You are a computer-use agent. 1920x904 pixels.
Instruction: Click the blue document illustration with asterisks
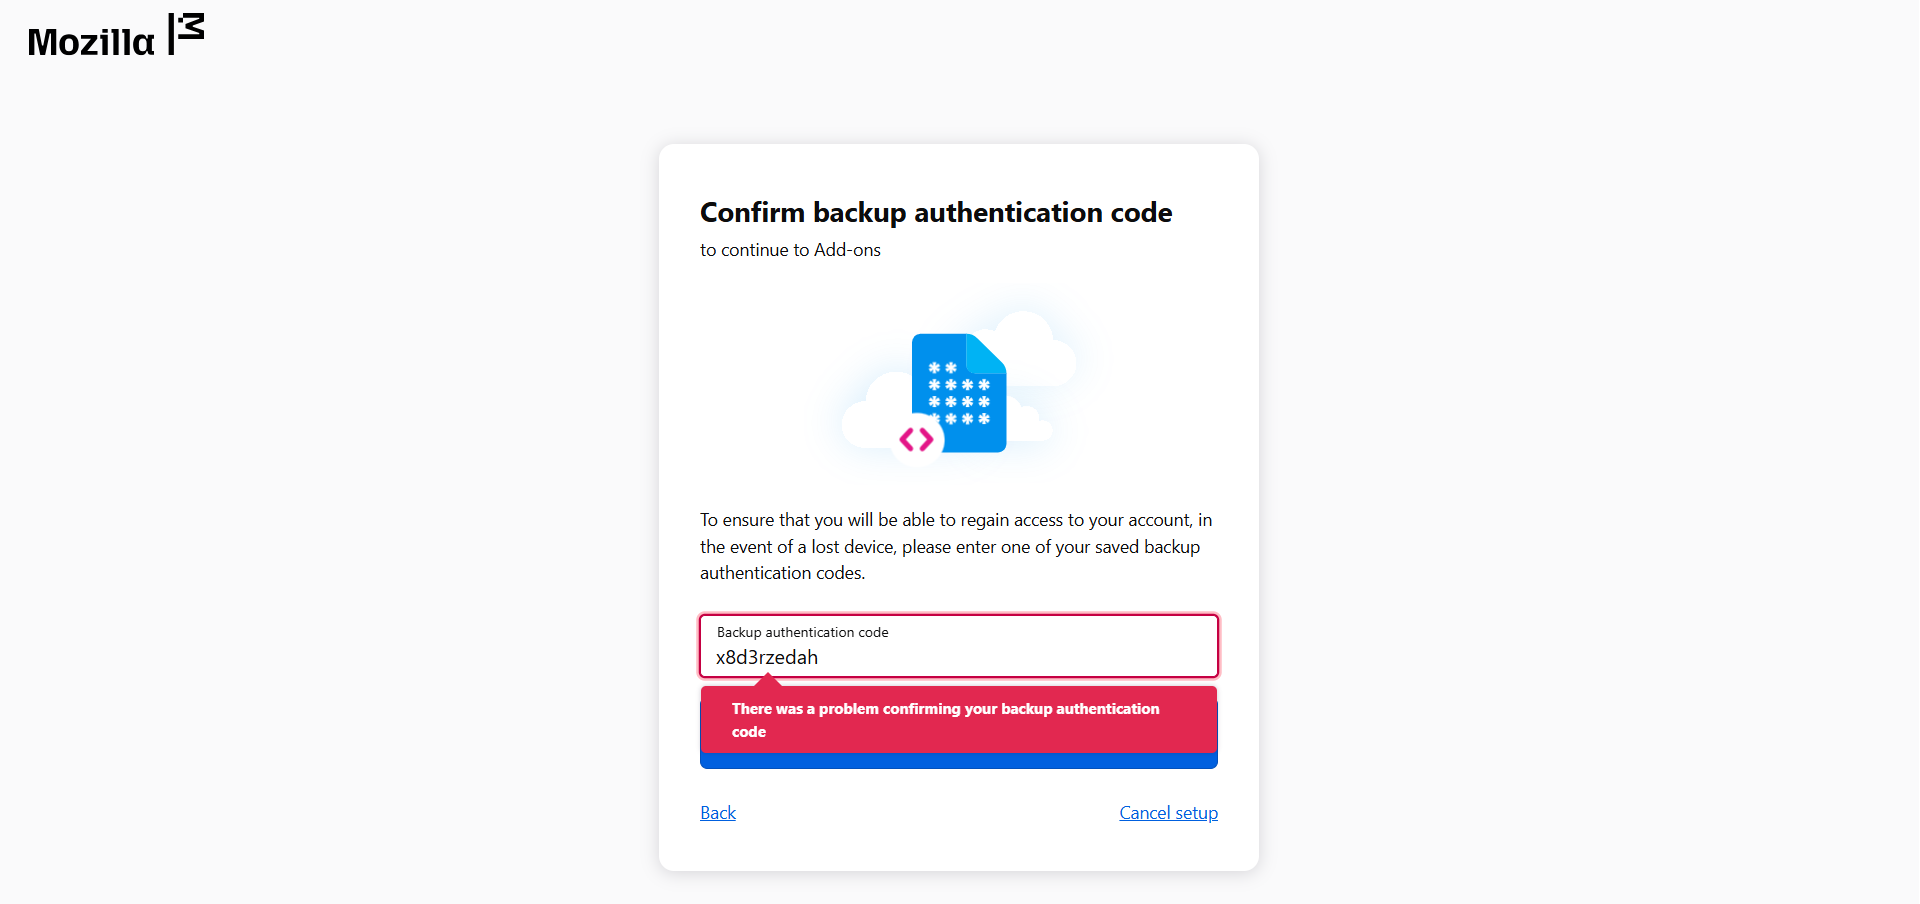pos(958,393)
